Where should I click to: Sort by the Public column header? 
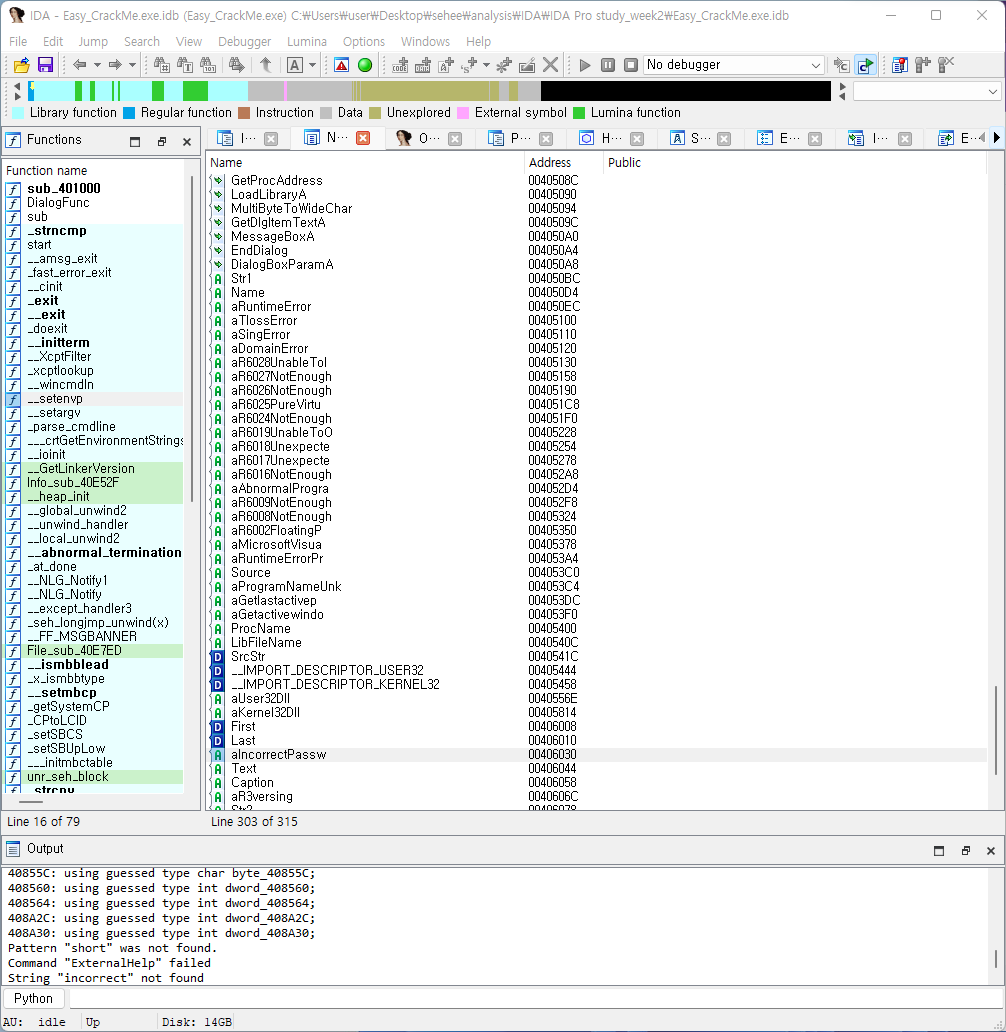coord(794,163)
